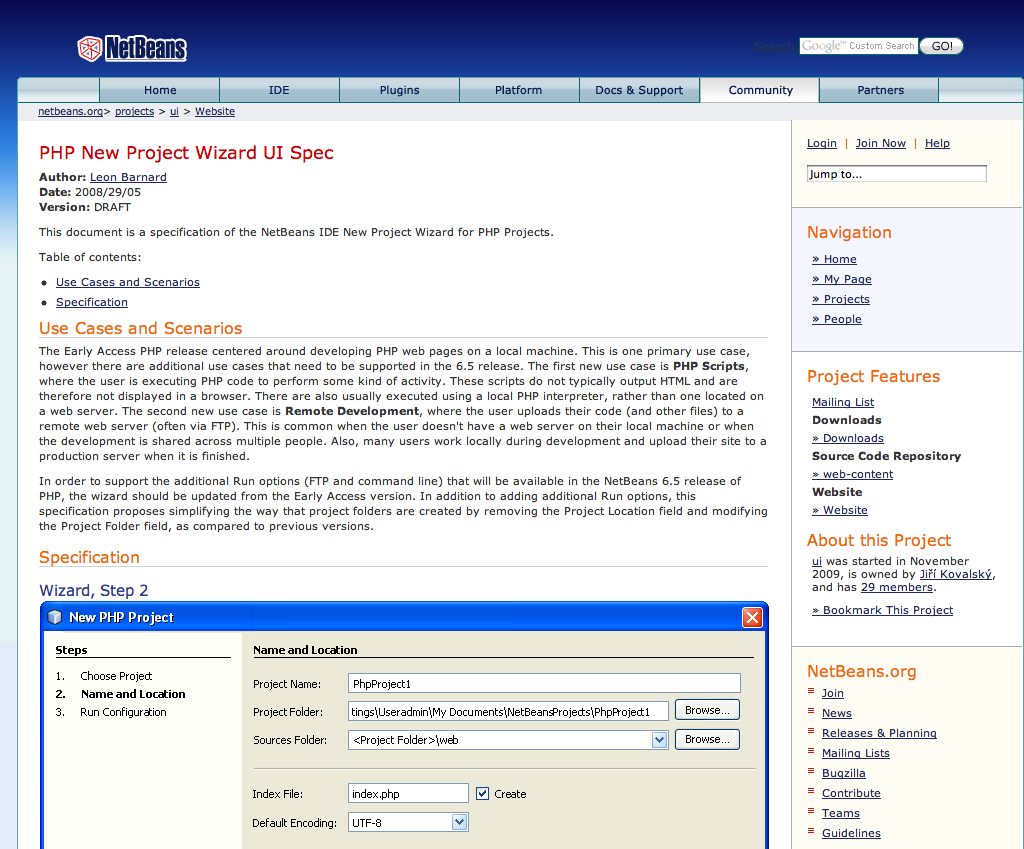Click the 'Wizard, Step 2' heading
Screen dimensions: 1024x849
(93, 590)
